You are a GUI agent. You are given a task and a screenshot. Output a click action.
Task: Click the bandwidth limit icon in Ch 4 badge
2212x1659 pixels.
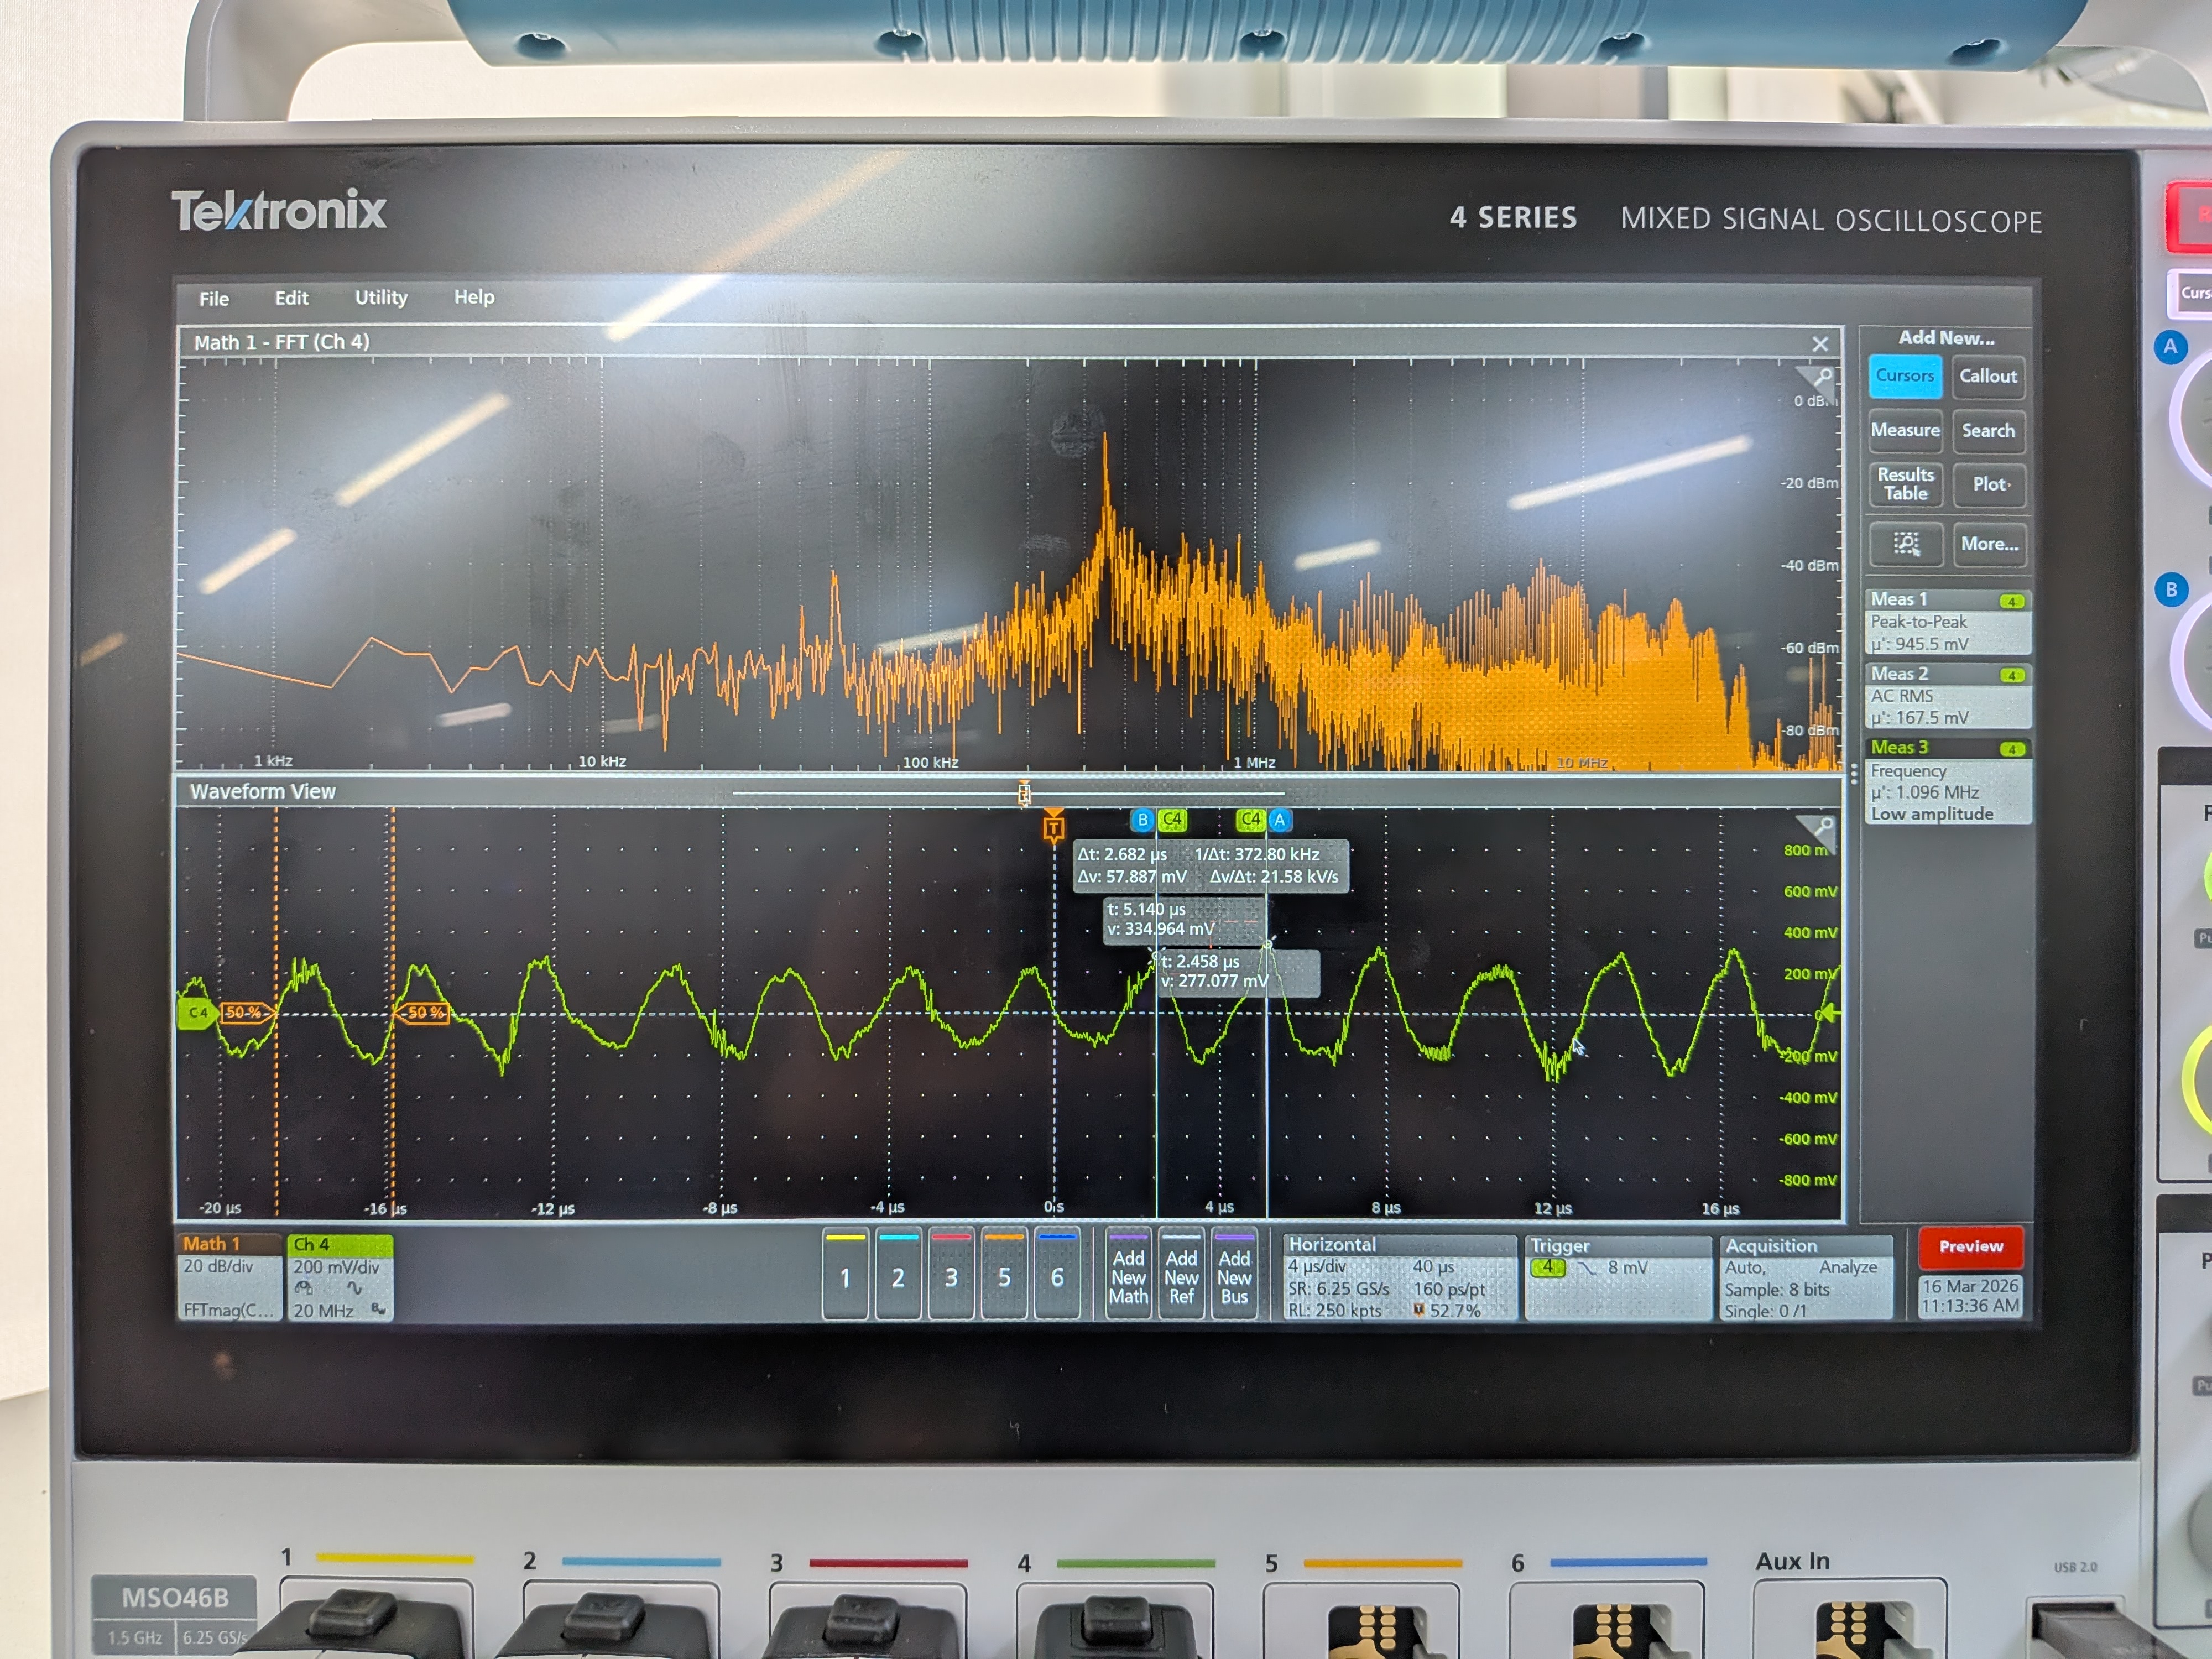coord(378,1310)
